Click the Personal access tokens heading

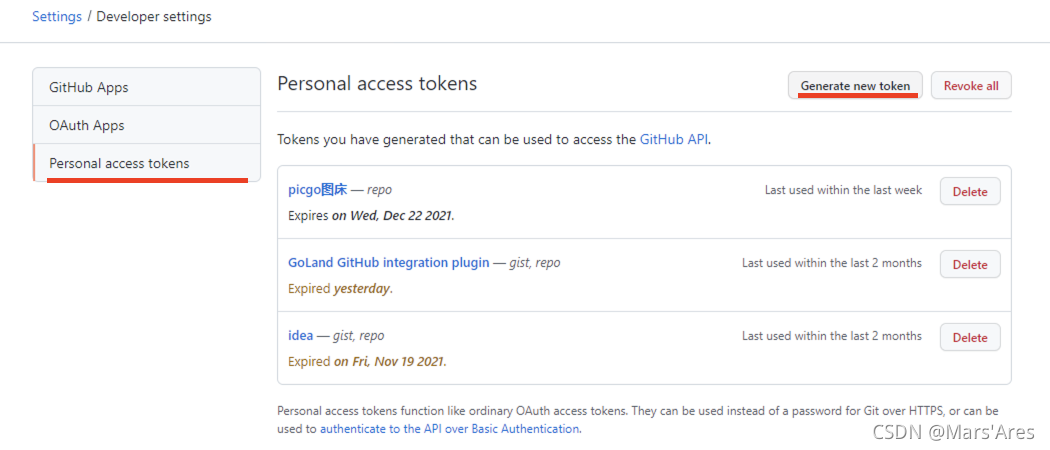tap(377, 84)
